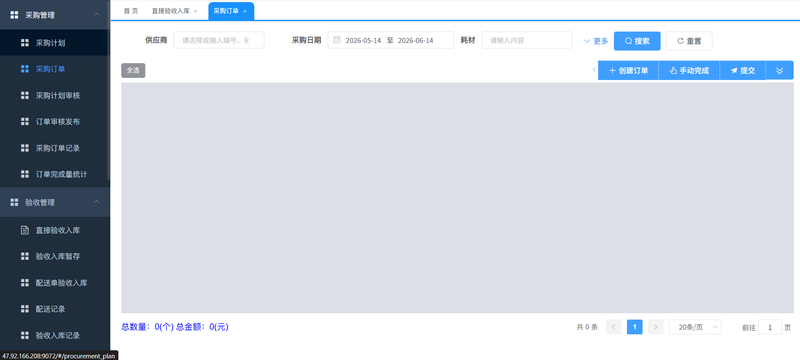Click the icon beside 订单完成量统计
The height and width of the screenshot is (360, 800).
[24, 174]
